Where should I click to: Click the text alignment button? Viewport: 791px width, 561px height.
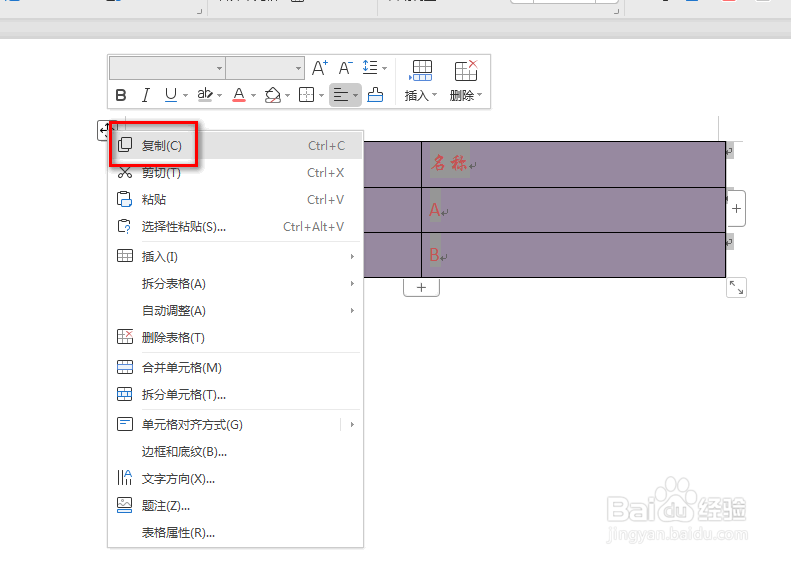point(341,95)
